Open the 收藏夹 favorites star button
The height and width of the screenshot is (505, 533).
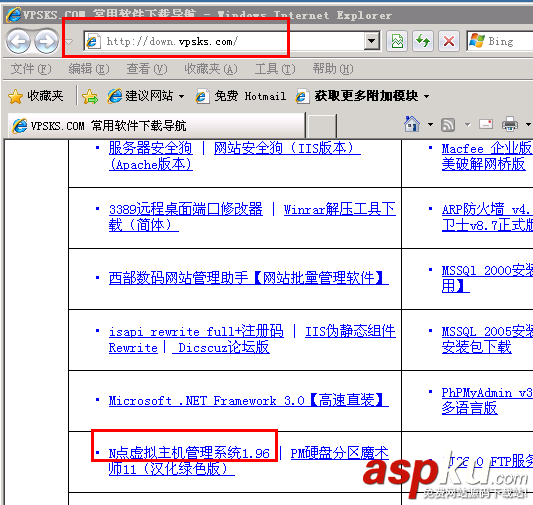pos(36,96)
